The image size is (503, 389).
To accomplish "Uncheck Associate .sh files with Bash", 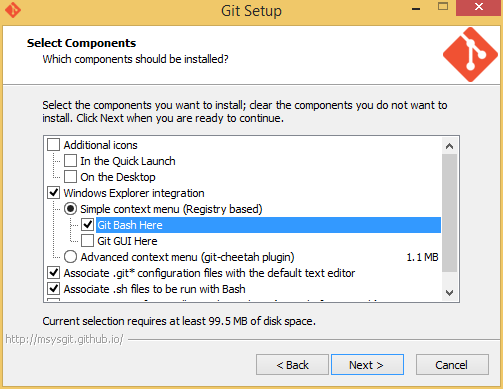I will tap(53, 289).
